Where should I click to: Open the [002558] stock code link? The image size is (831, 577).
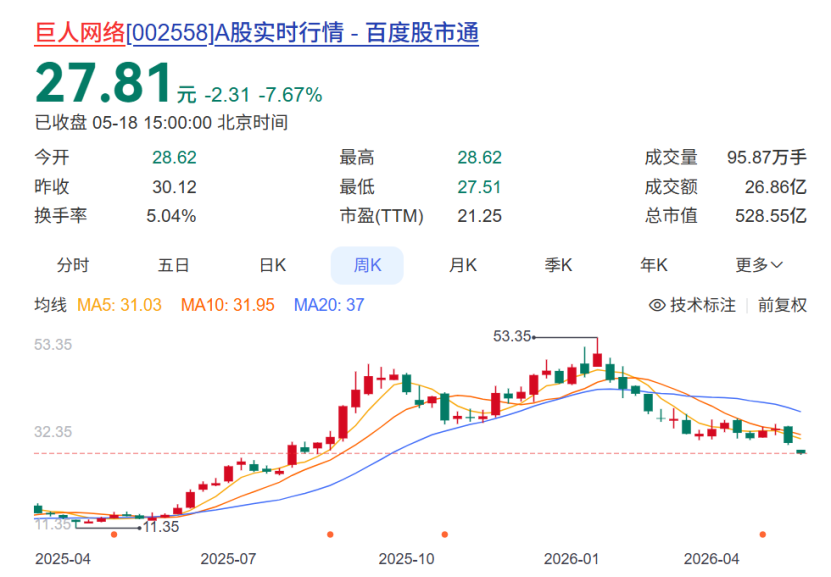pyautogui.click(x=170, y=33)
